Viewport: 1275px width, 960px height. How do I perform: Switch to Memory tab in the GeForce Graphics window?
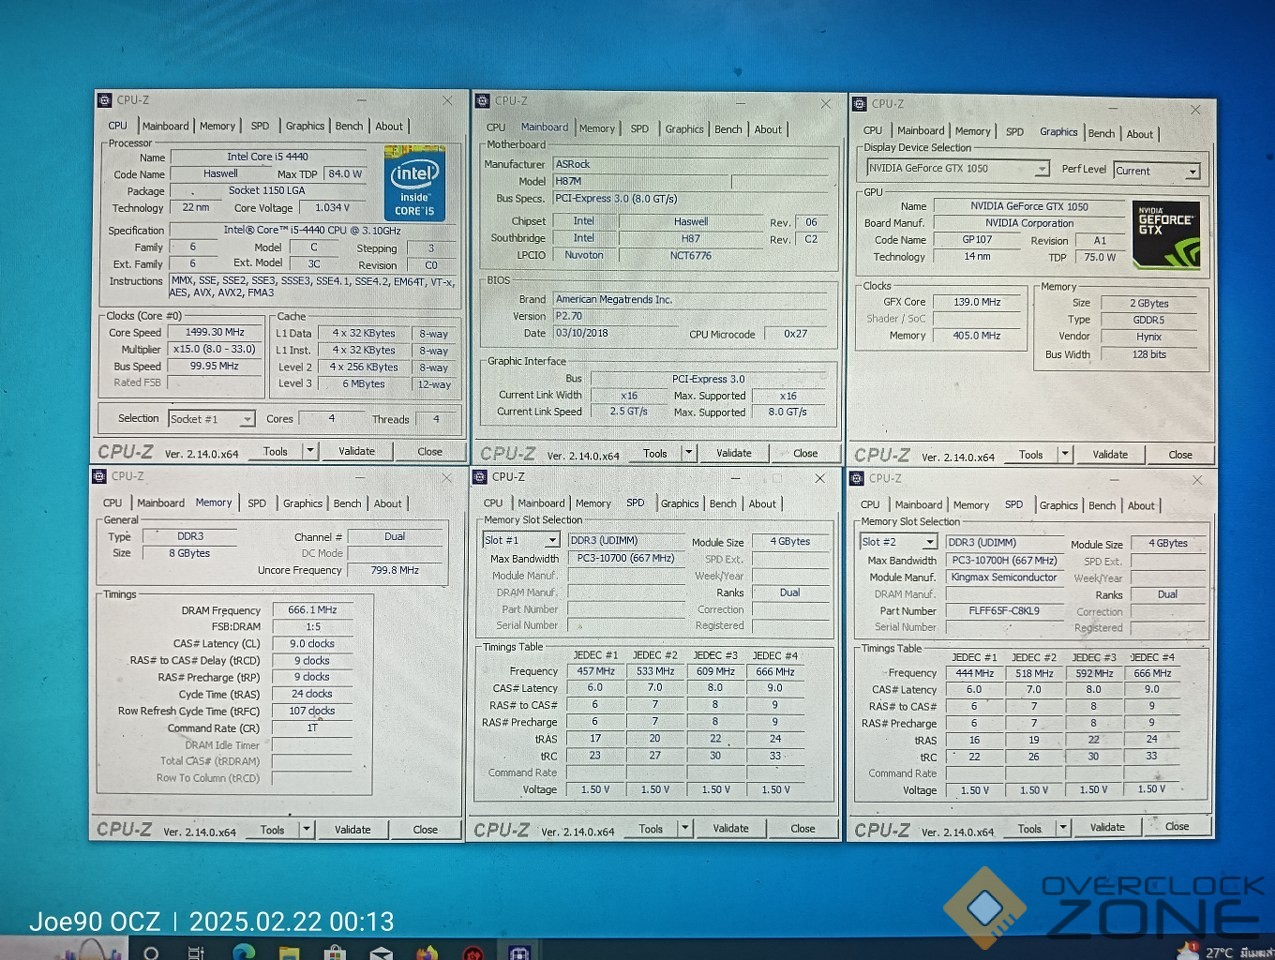coord(972,131)
